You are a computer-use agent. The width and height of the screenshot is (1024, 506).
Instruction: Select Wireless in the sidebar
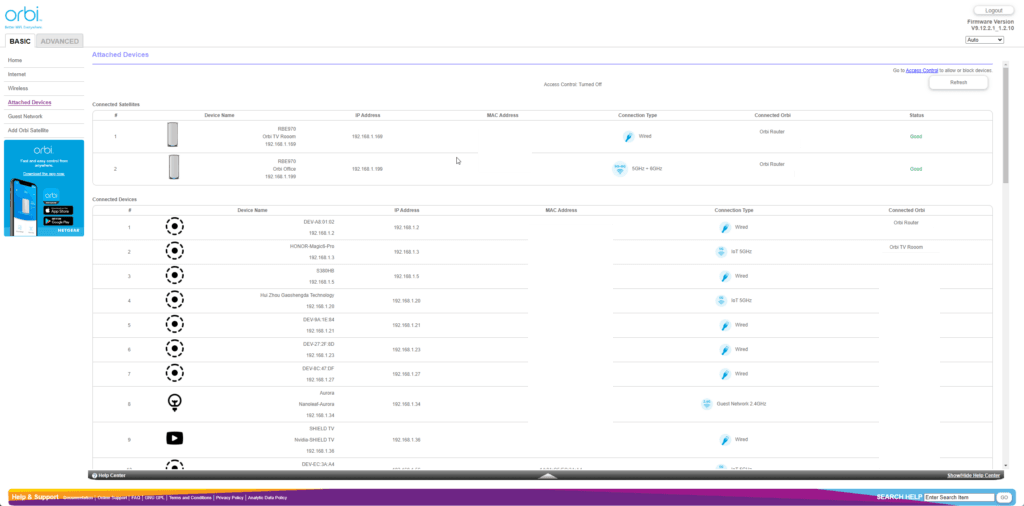point(18,88)
